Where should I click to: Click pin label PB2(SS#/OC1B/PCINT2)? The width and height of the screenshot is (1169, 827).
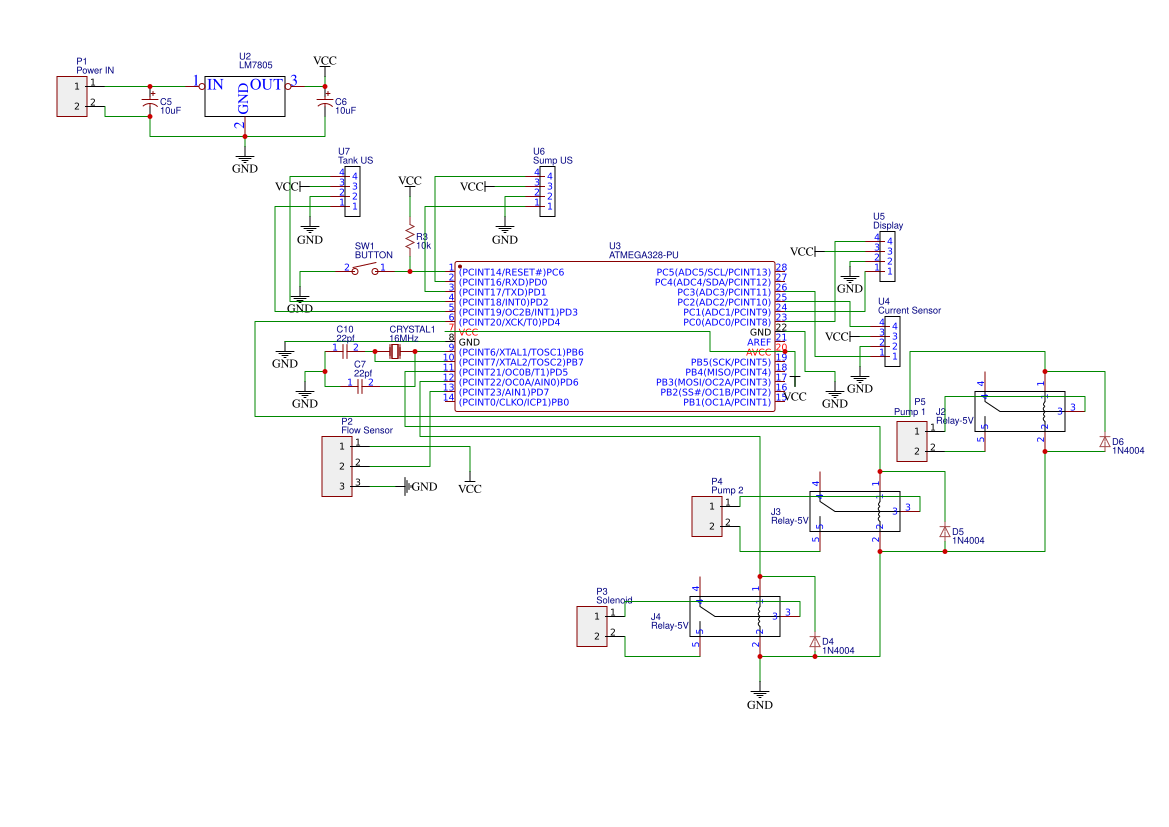[716, 392]
